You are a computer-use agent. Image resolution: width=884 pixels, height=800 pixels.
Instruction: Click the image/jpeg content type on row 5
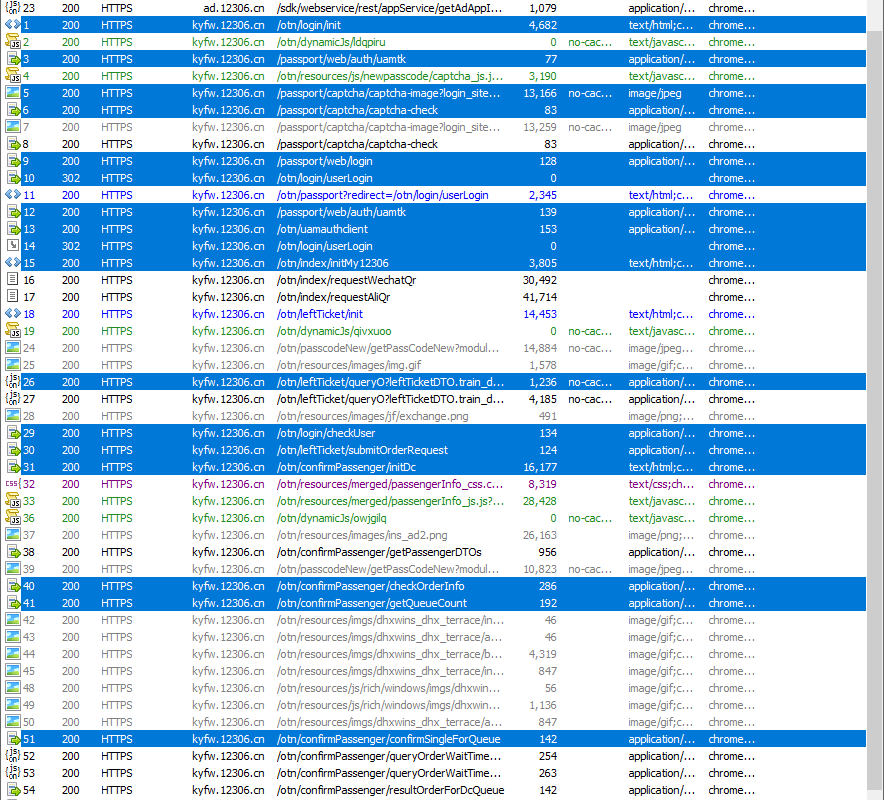coord(655,93)
